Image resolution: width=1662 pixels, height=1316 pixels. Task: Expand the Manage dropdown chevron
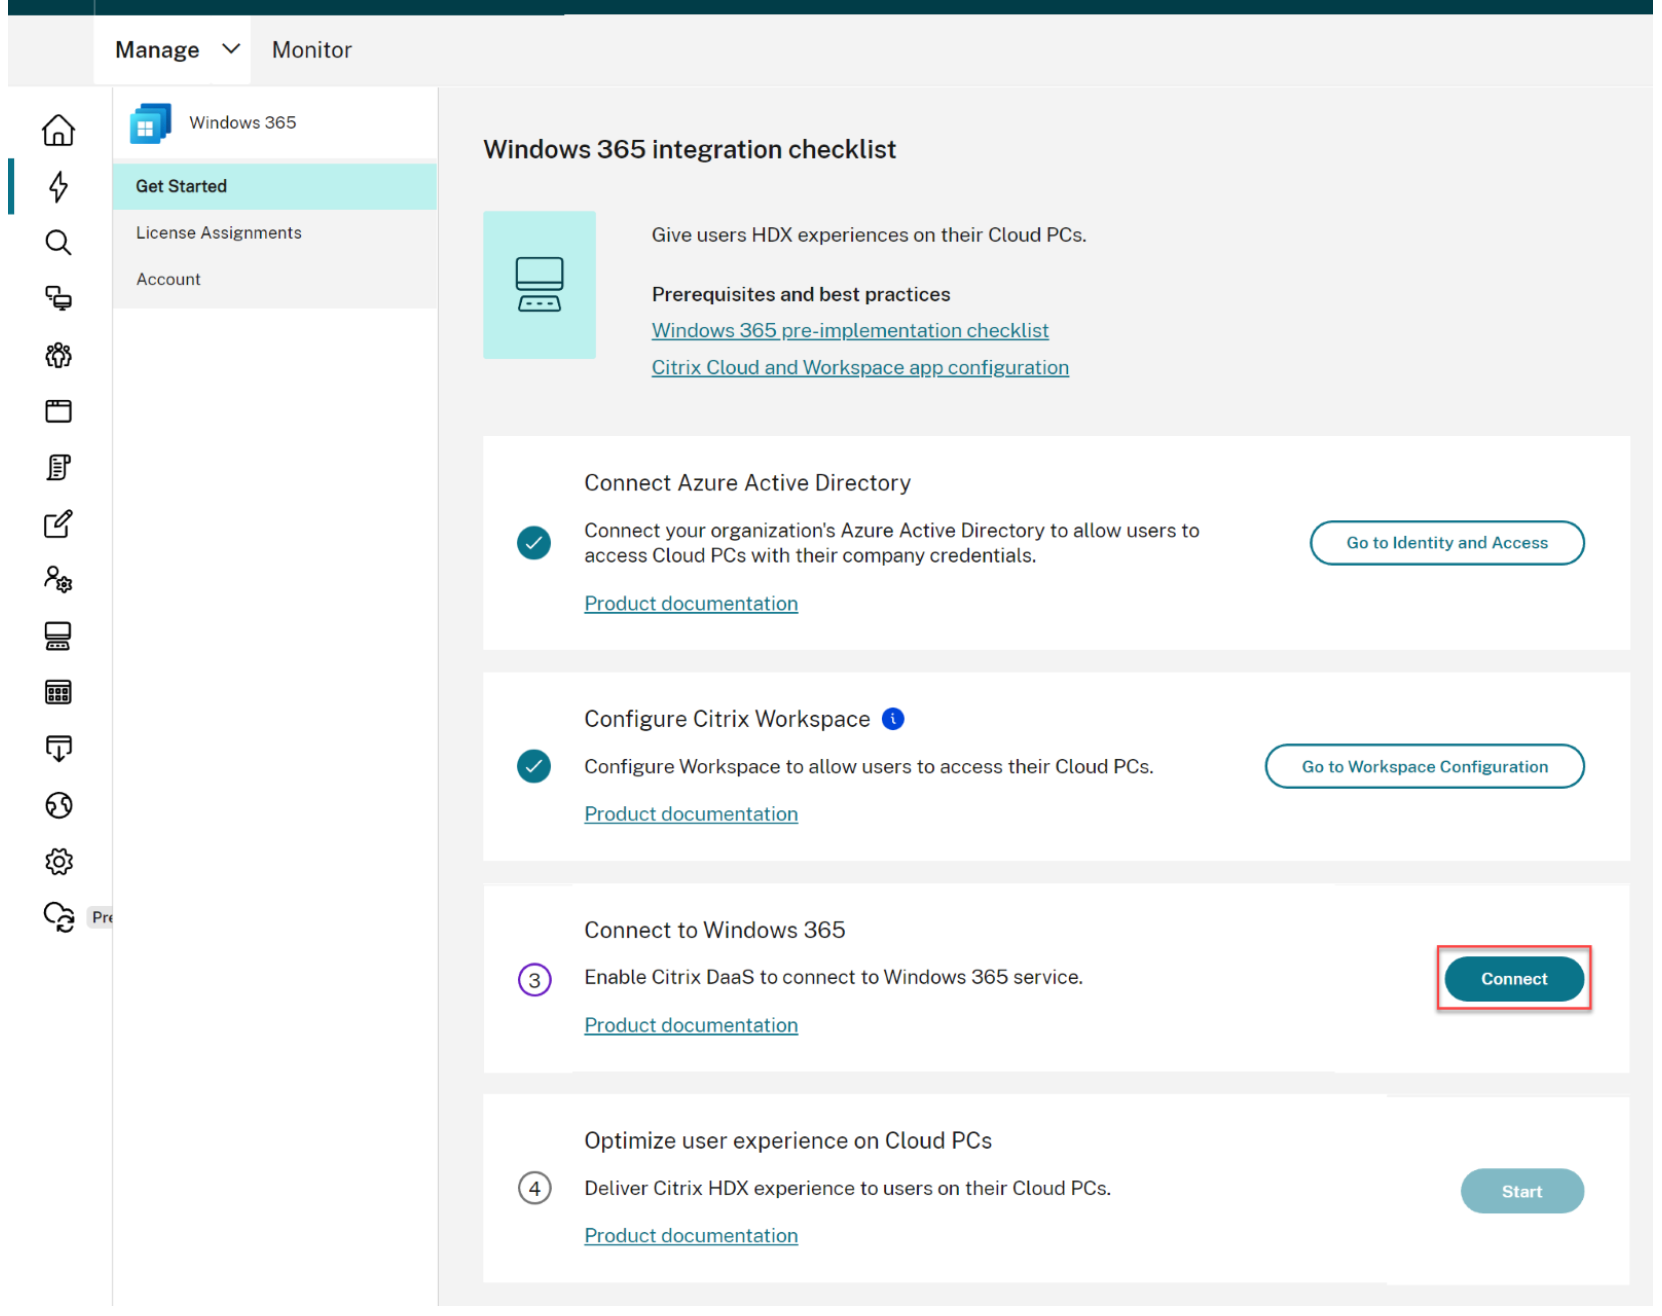[232, 49]
